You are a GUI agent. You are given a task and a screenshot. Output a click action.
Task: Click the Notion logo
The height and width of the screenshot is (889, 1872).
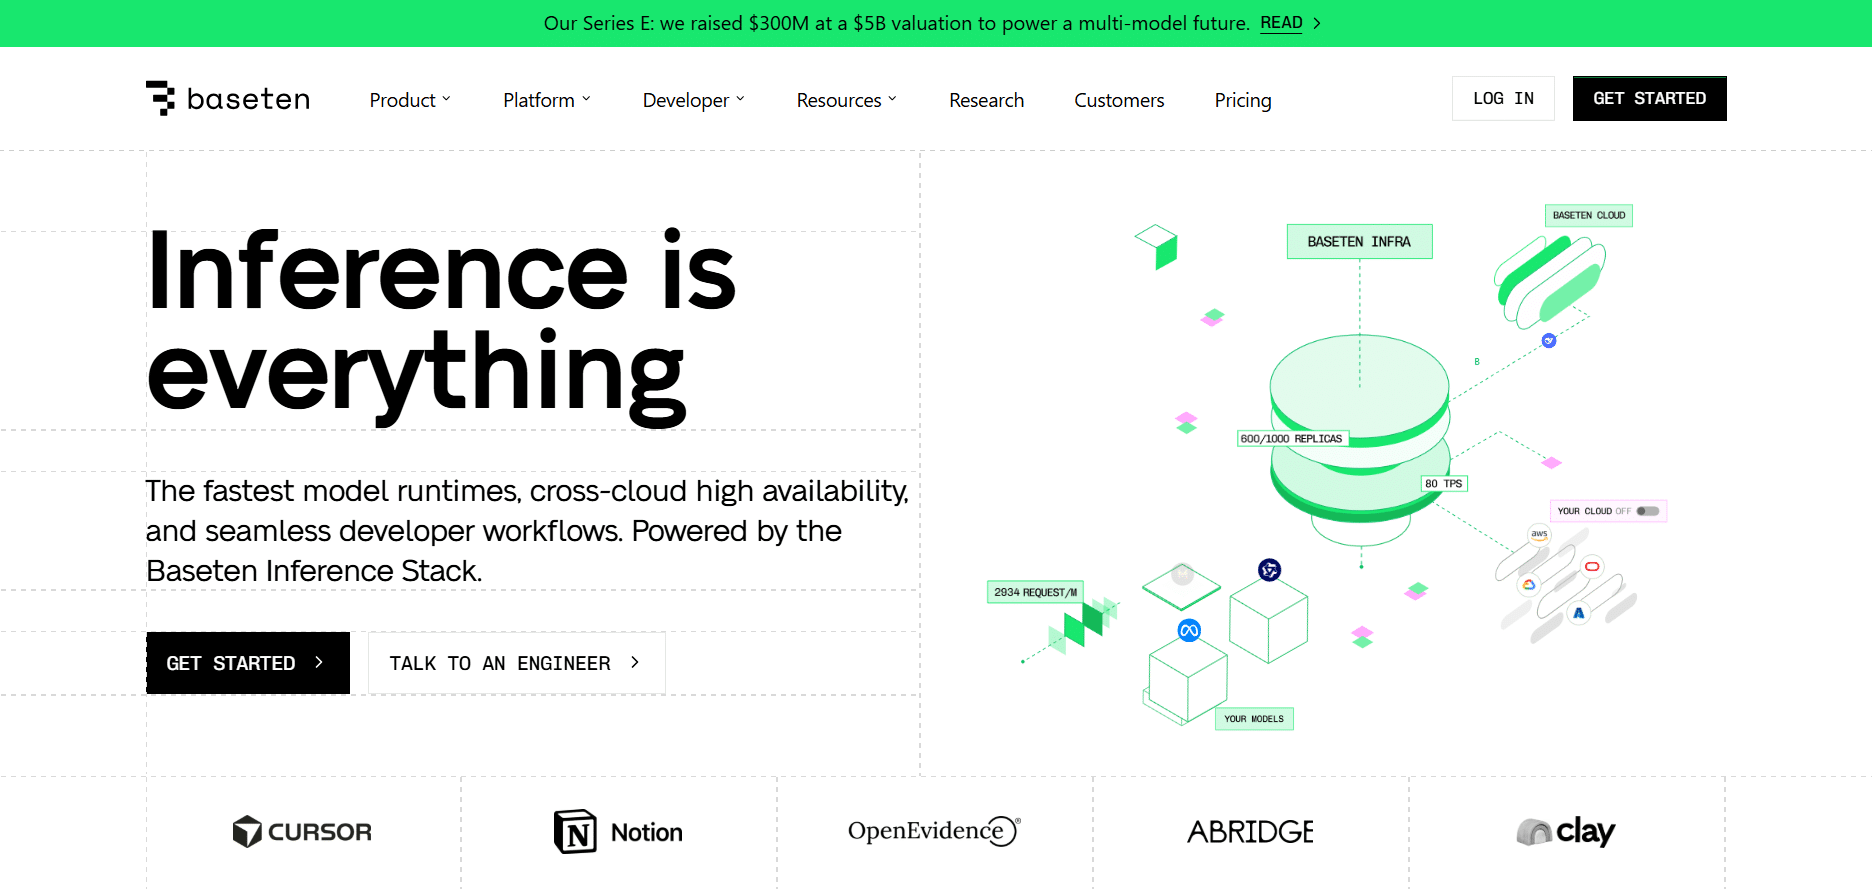(618, 832)
